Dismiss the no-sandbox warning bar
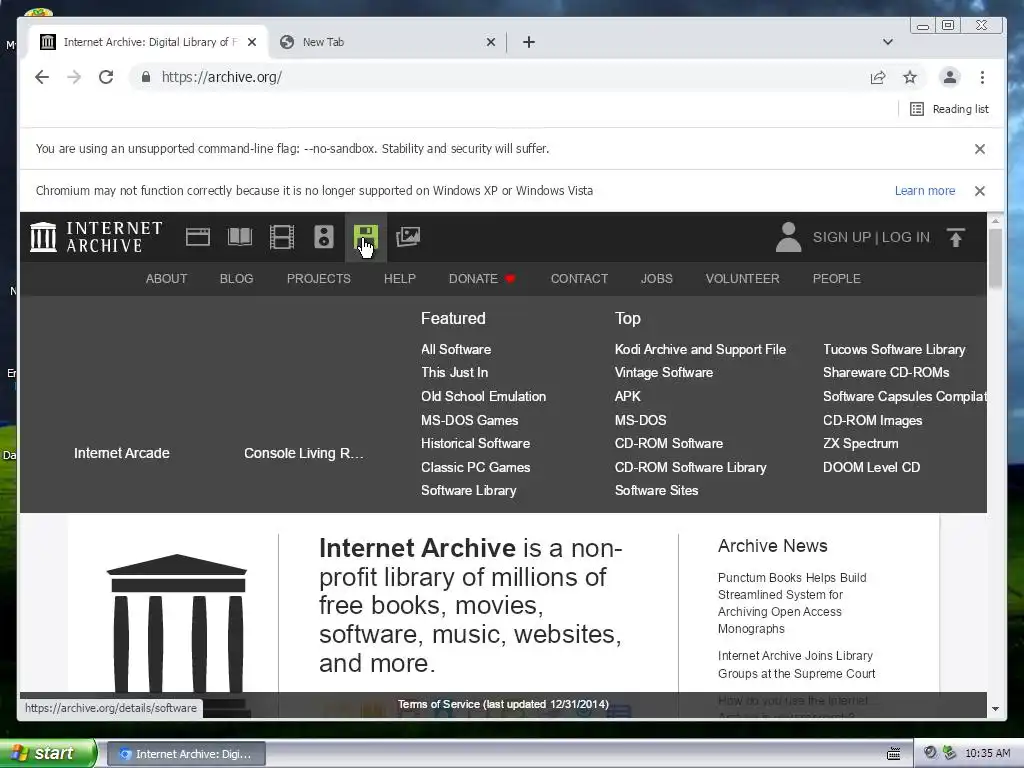Viewport: 1024px width, 768px height. 980,149
